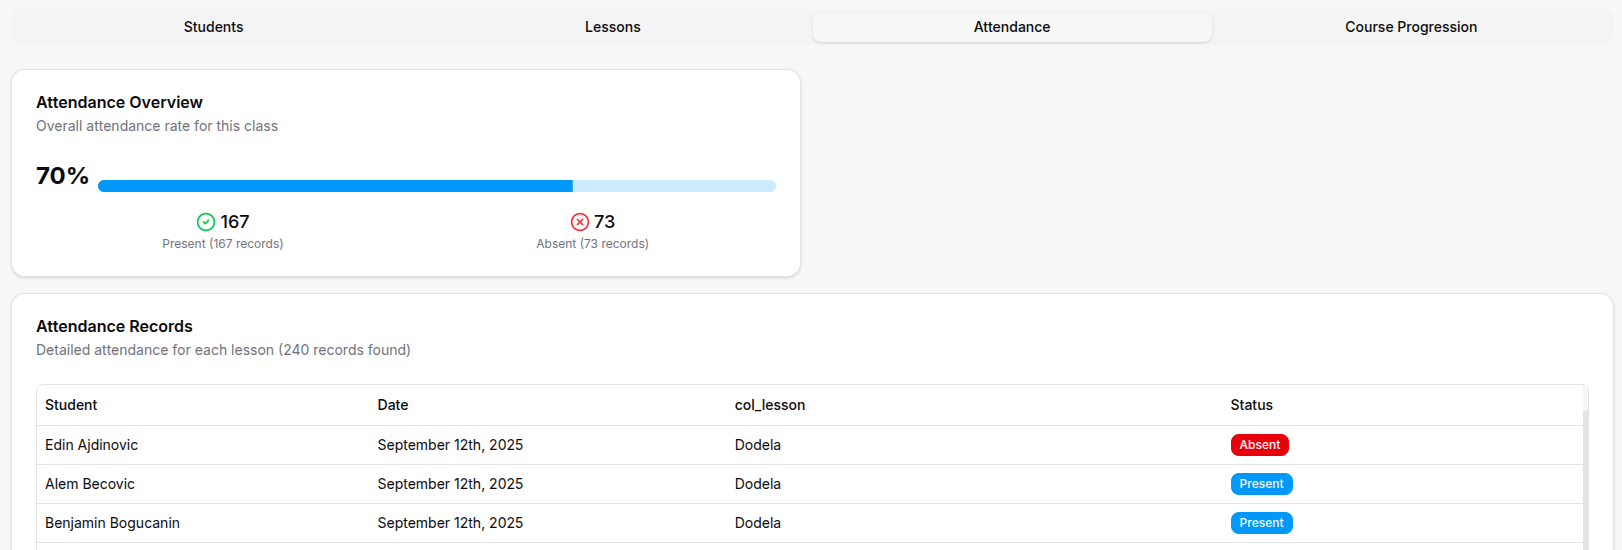Viewport: 1622px width, 550px height.
Task: Click the Status column header
Action: click(1251, 405)
